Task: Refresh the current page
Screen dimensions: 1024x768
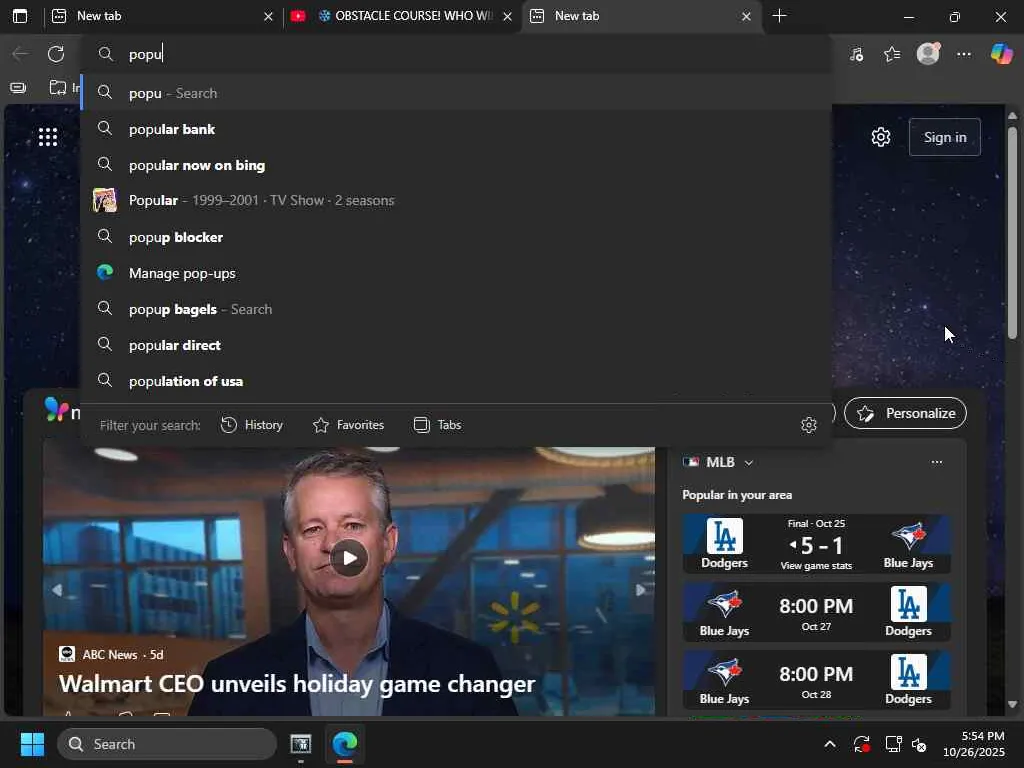Action: click(56, 54)
